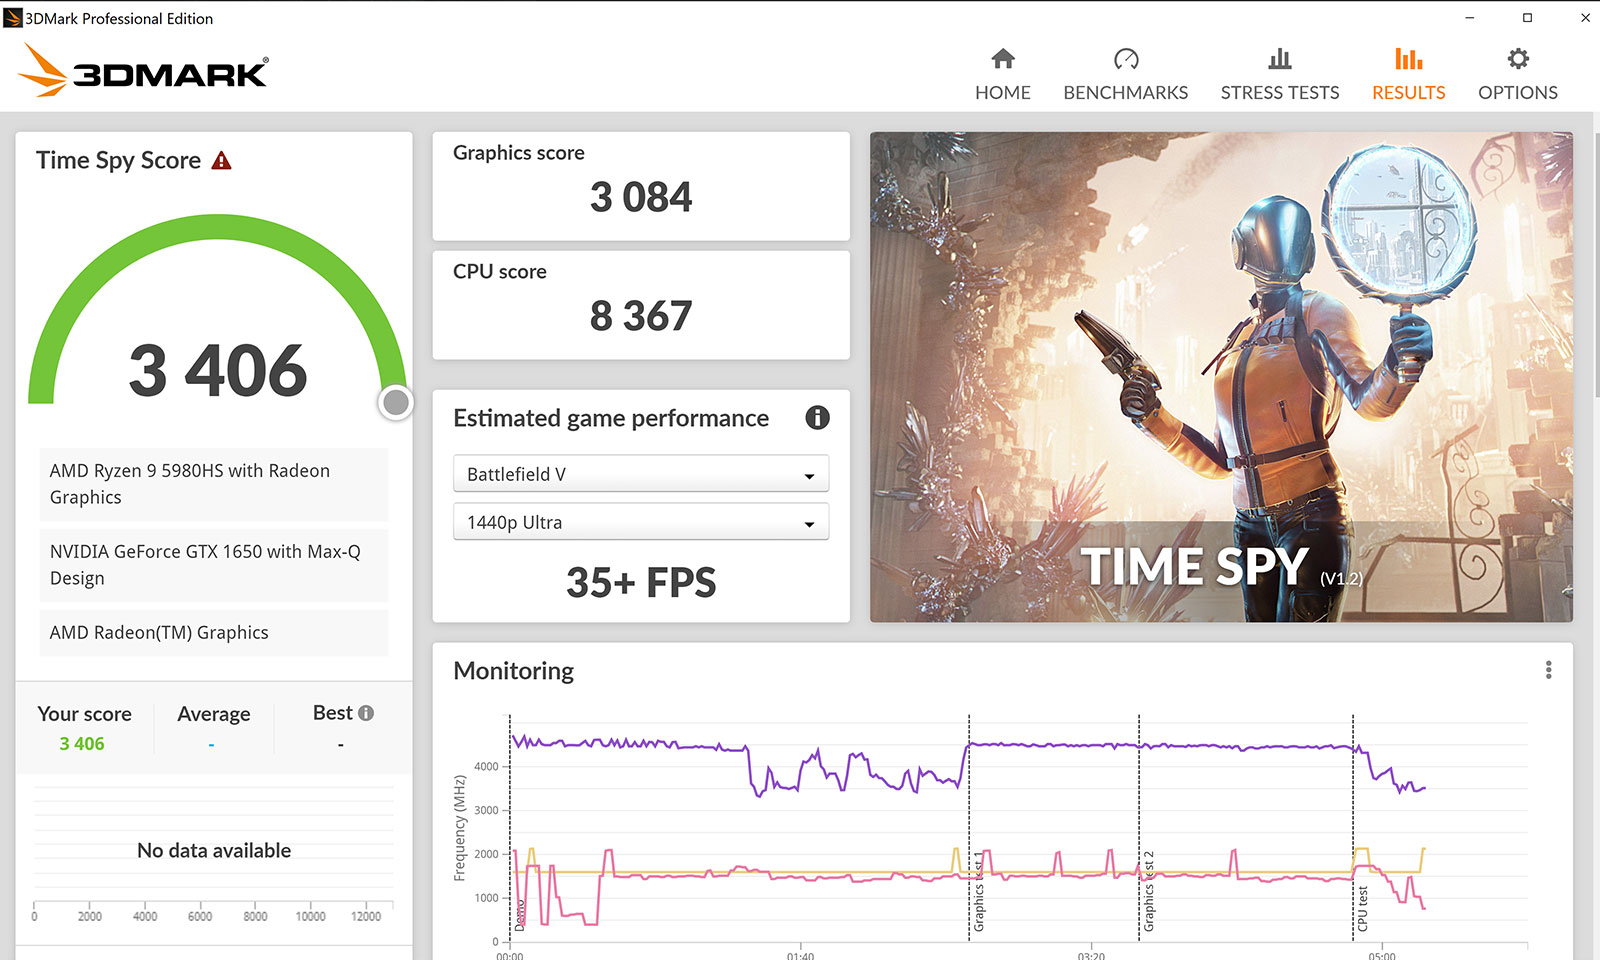Screen dimensions: 1600x960
Task: Click the Time Spy Score warning triangle
Action: [222, 160]
